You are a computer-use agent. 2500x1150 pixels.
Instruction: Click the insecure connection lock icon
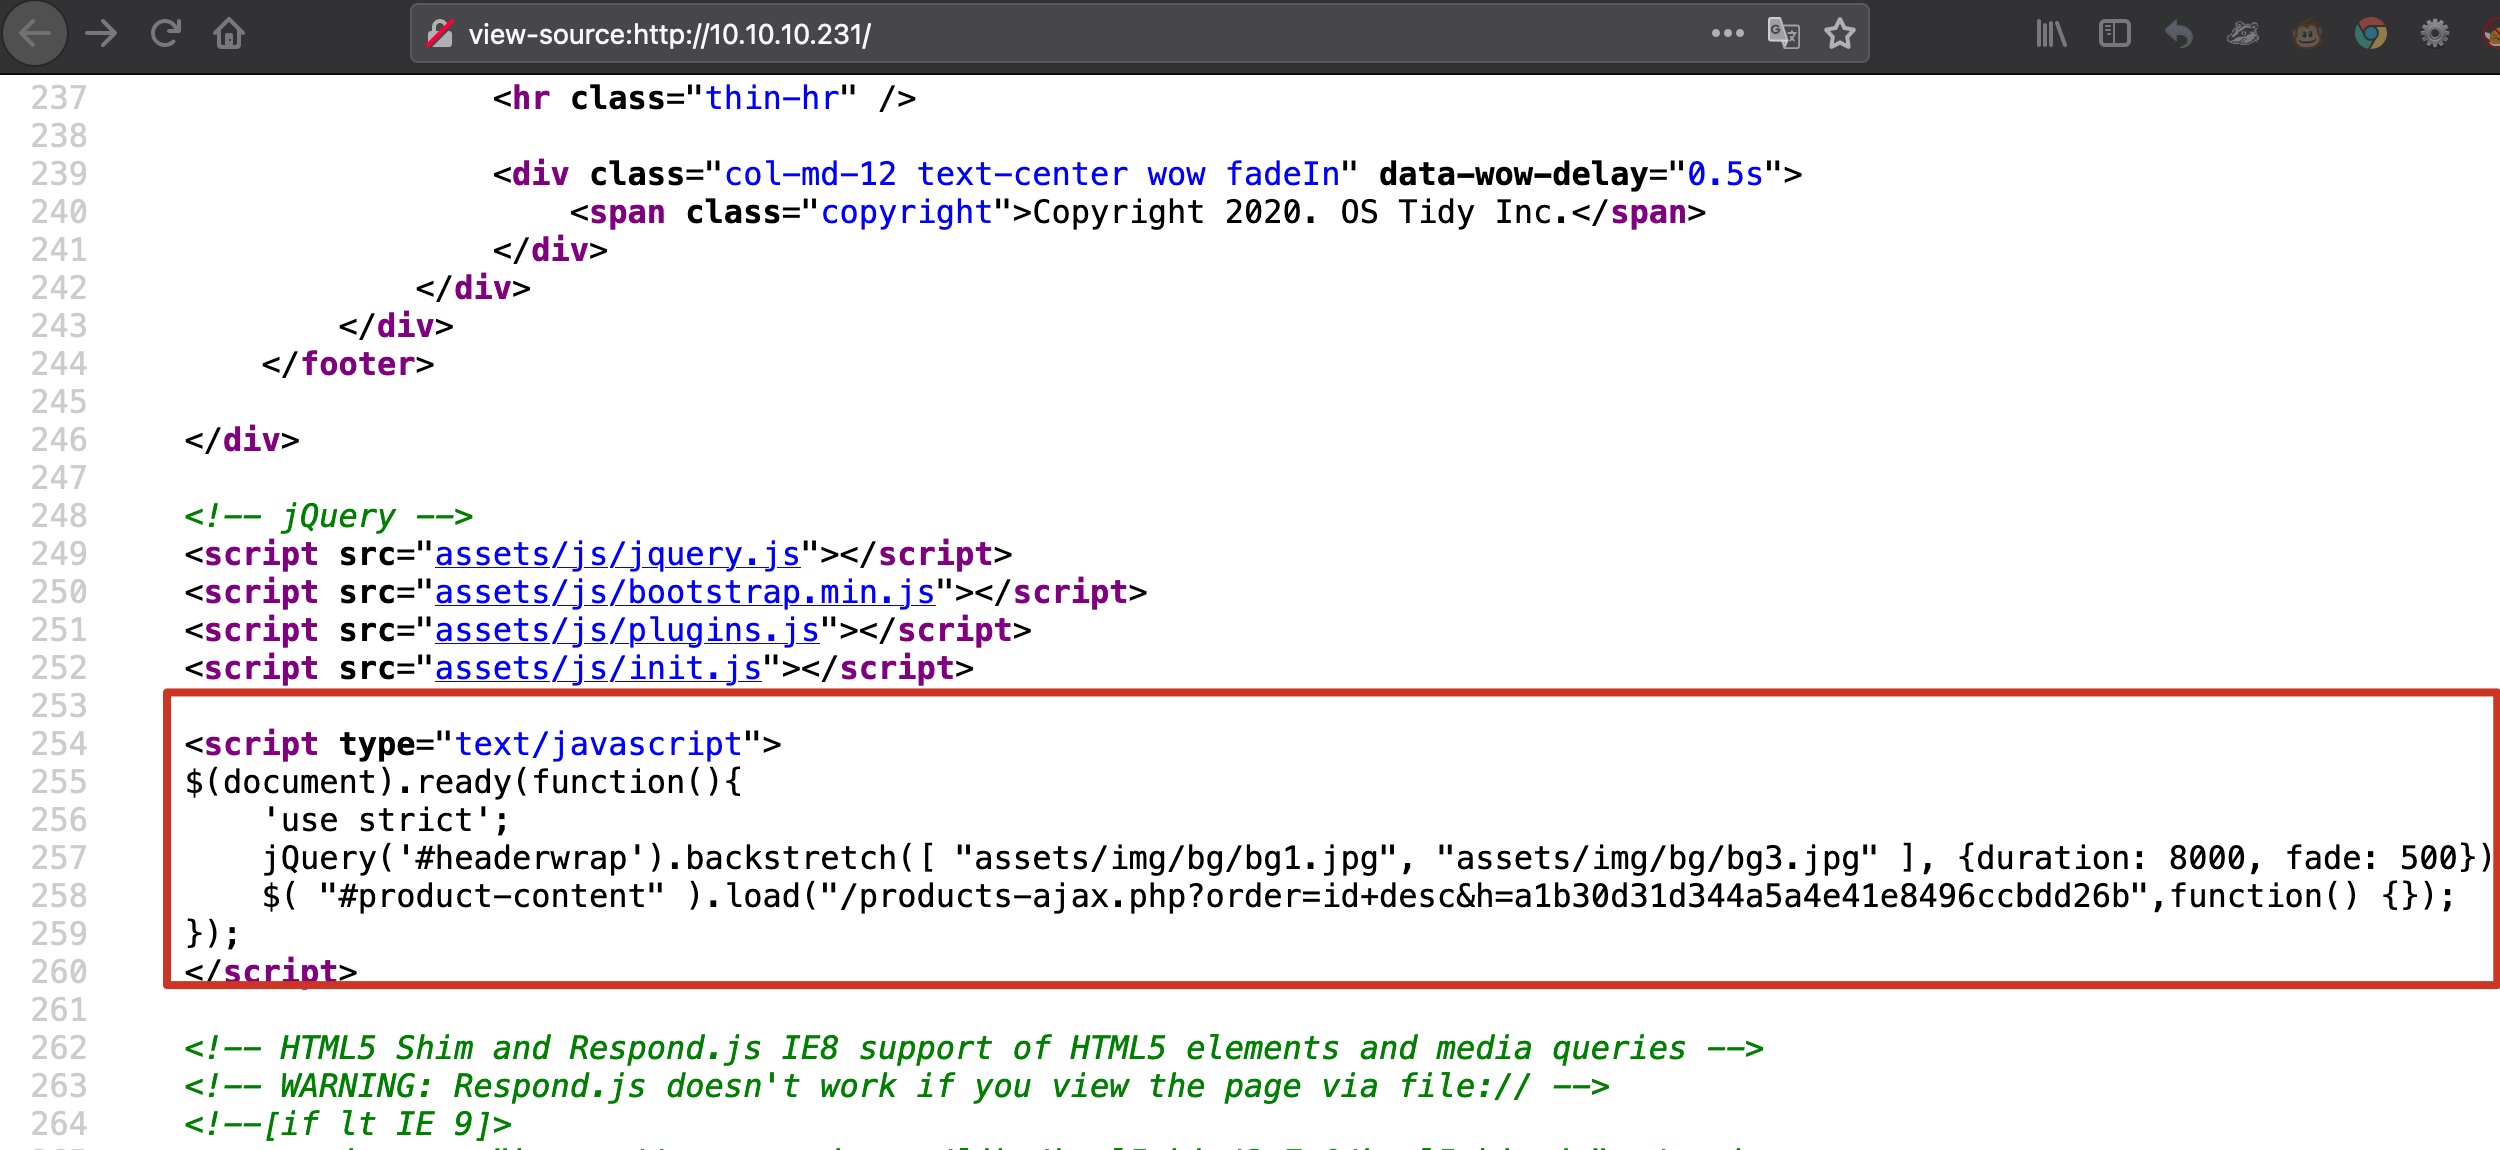tap(439, 34)
